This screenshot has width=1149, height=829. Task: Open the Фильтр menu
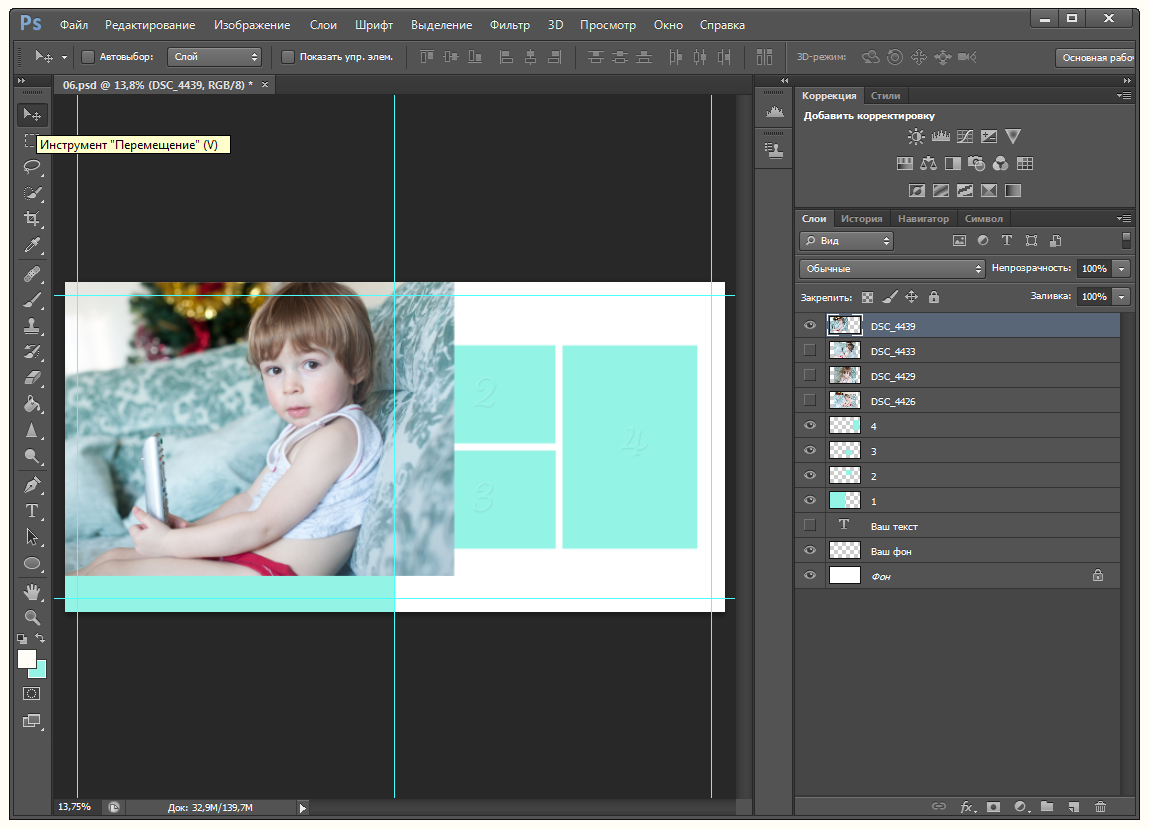[x=509, y=24]
